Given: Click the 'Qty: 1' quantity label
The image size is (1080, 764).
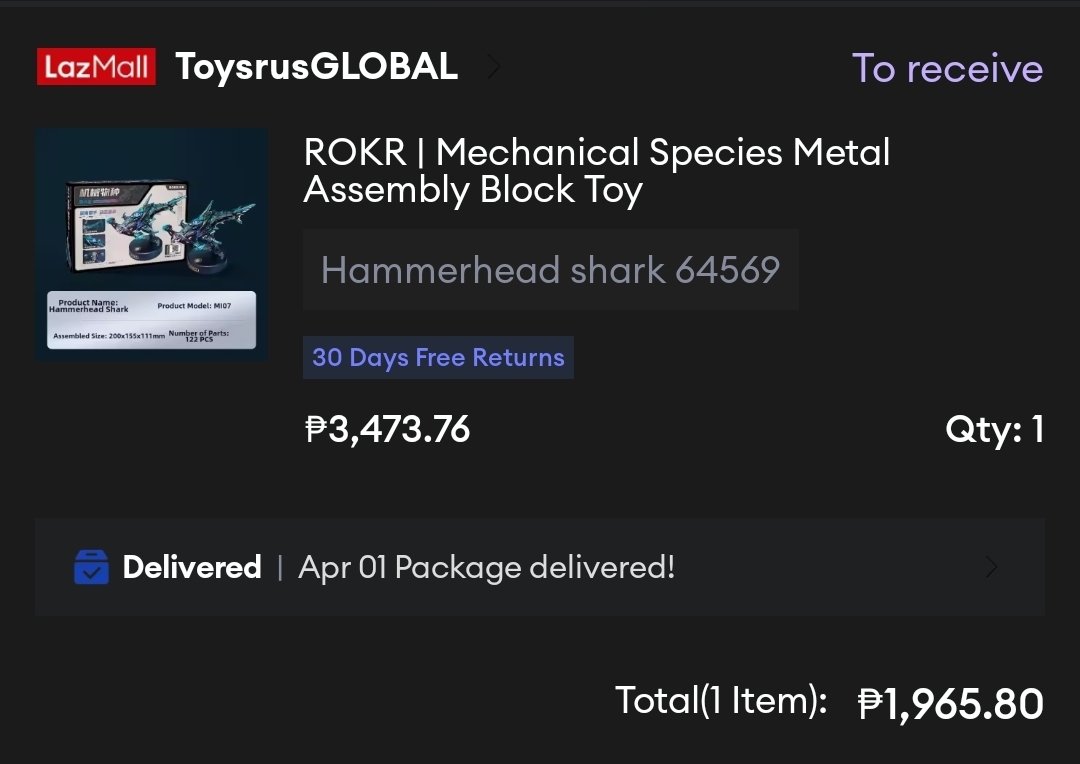Looking at the screenshot, I should pyautogui.click(x=994, y=430).
